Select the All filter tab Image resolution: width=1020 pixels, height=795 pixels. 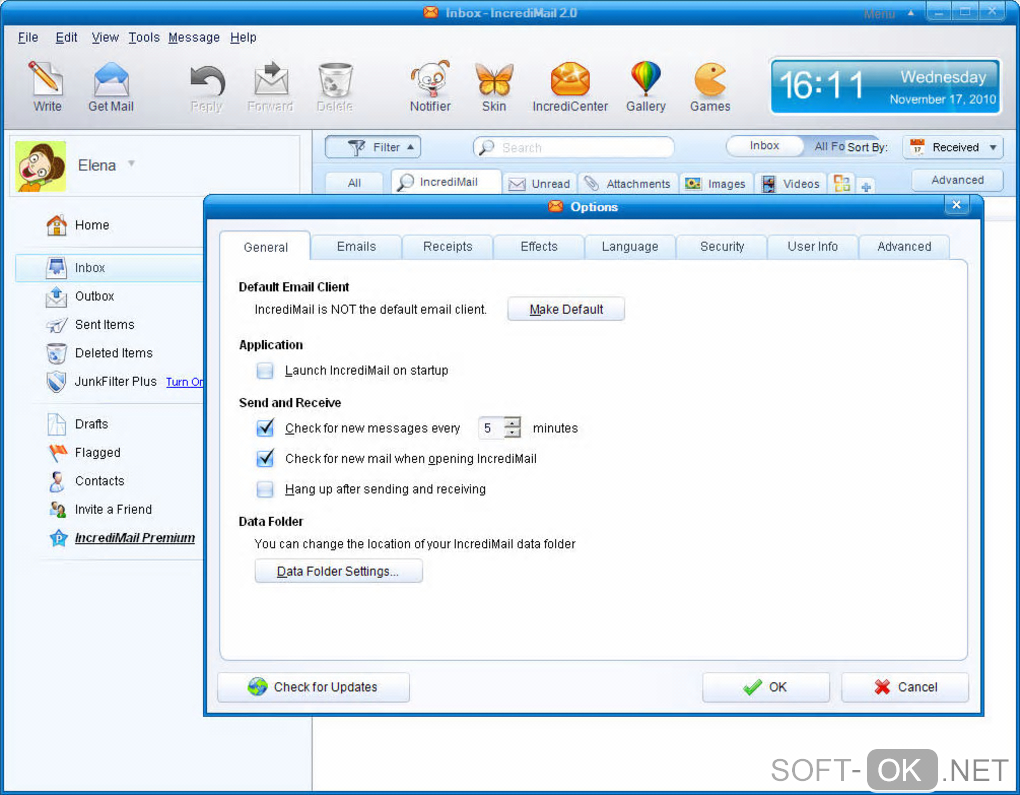point(354,183)
